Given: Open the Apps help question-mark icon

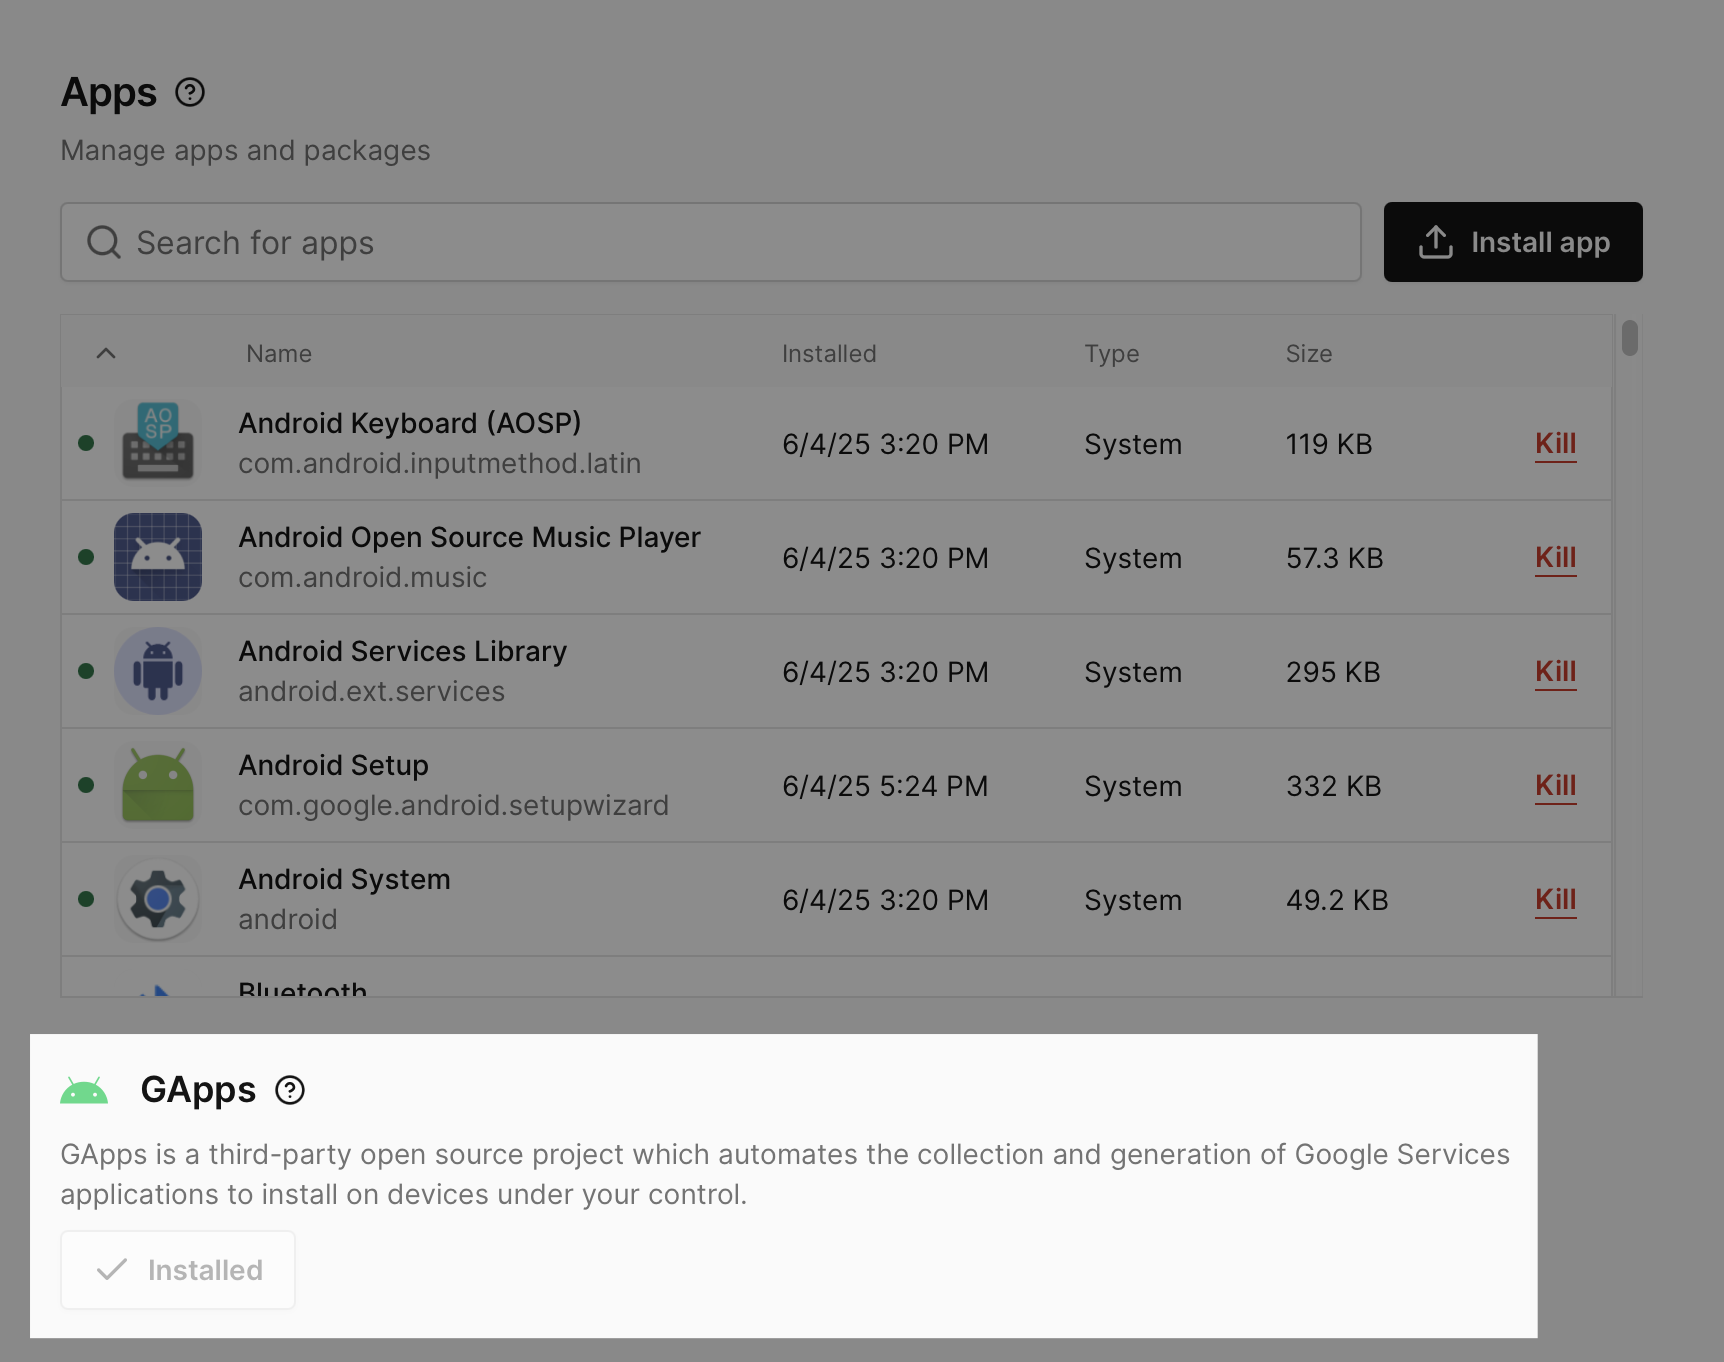Looking at the screenshot, I should point(190,92).
